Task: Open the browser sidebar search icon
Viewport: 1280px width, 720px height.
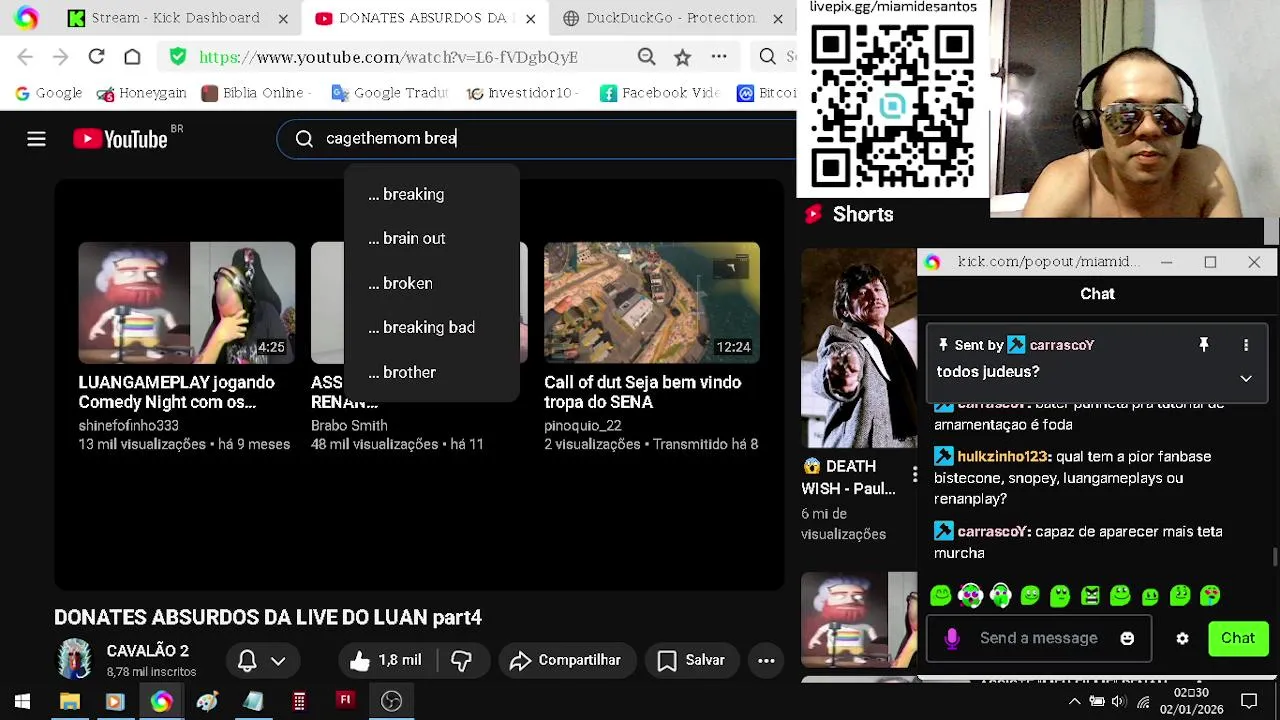Action: coord(767,57)
